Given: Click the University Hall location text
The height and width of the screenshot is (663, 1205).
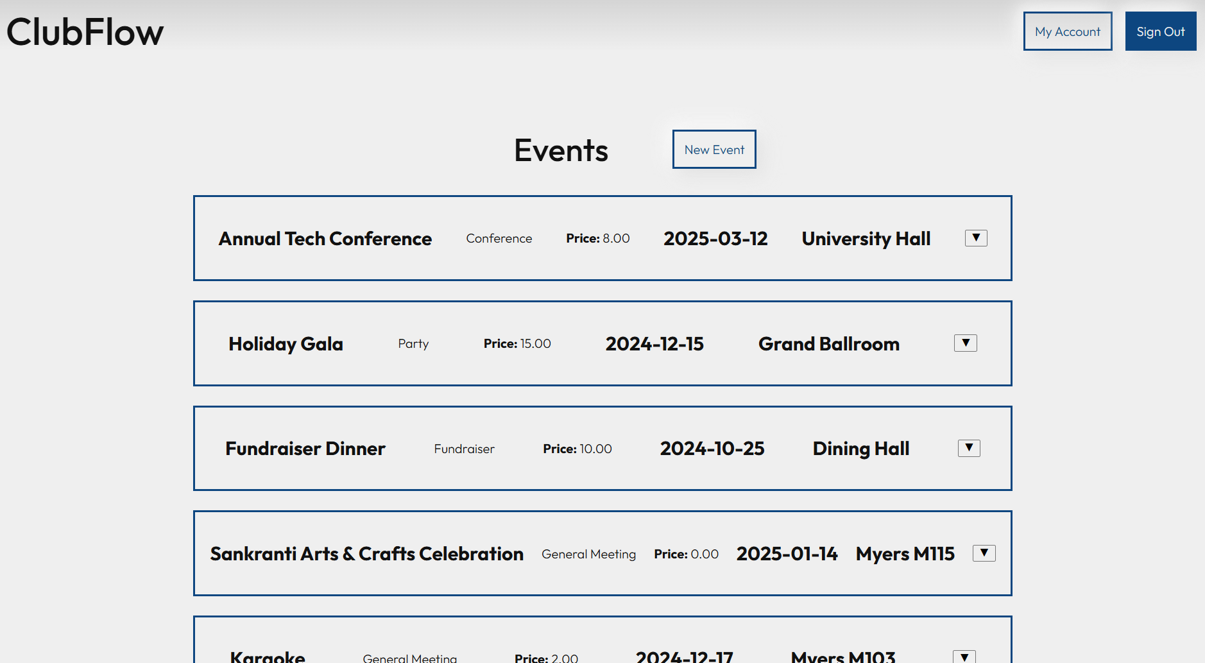Looking at the screenshot, I should click(865, 239).
